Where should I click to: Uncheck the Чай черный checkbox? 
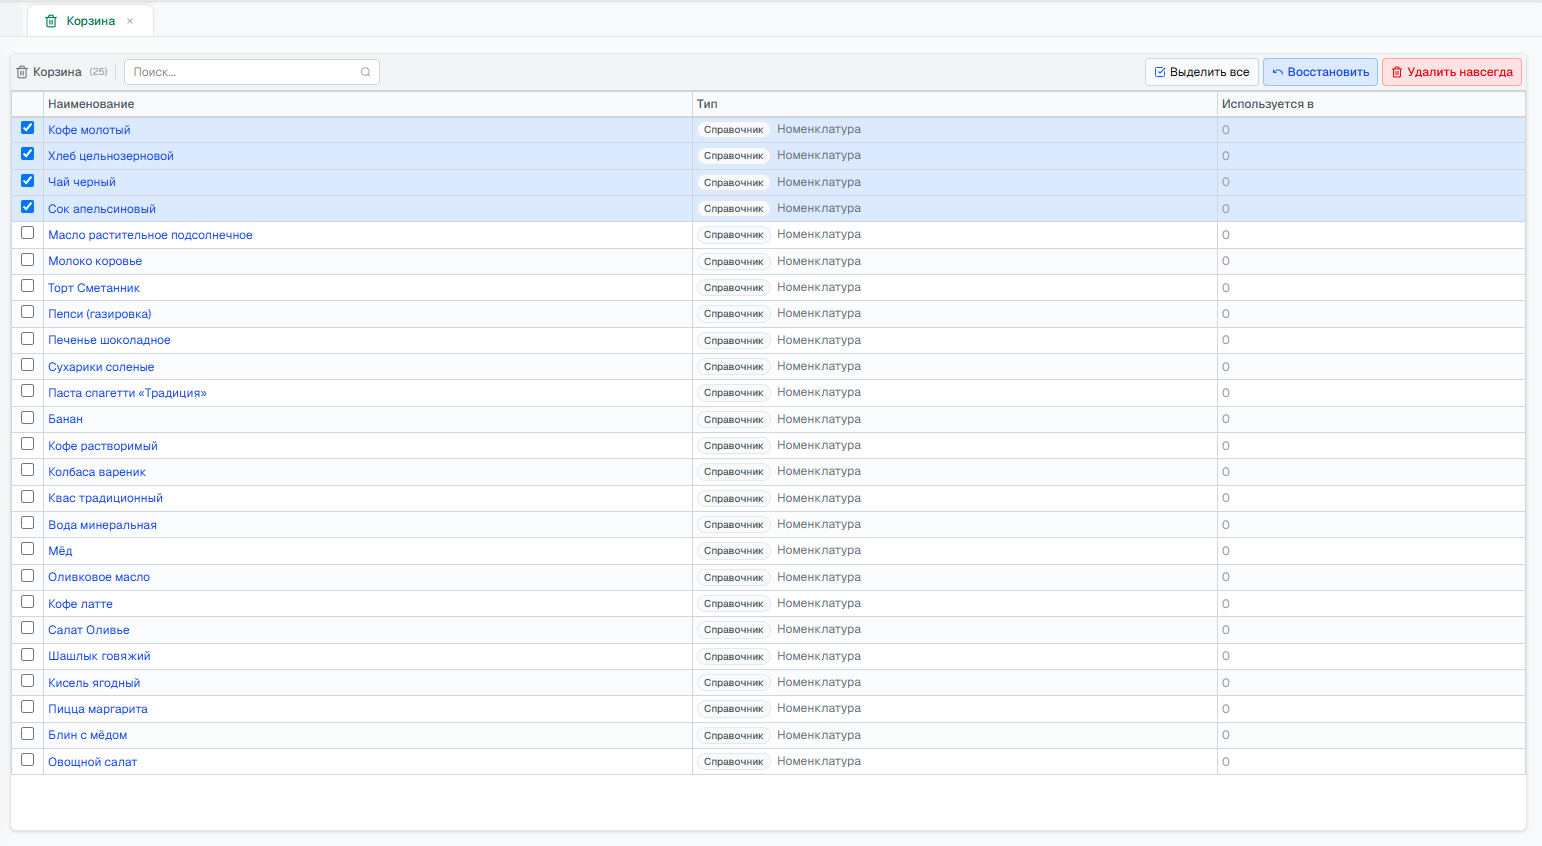click(28, 181)
